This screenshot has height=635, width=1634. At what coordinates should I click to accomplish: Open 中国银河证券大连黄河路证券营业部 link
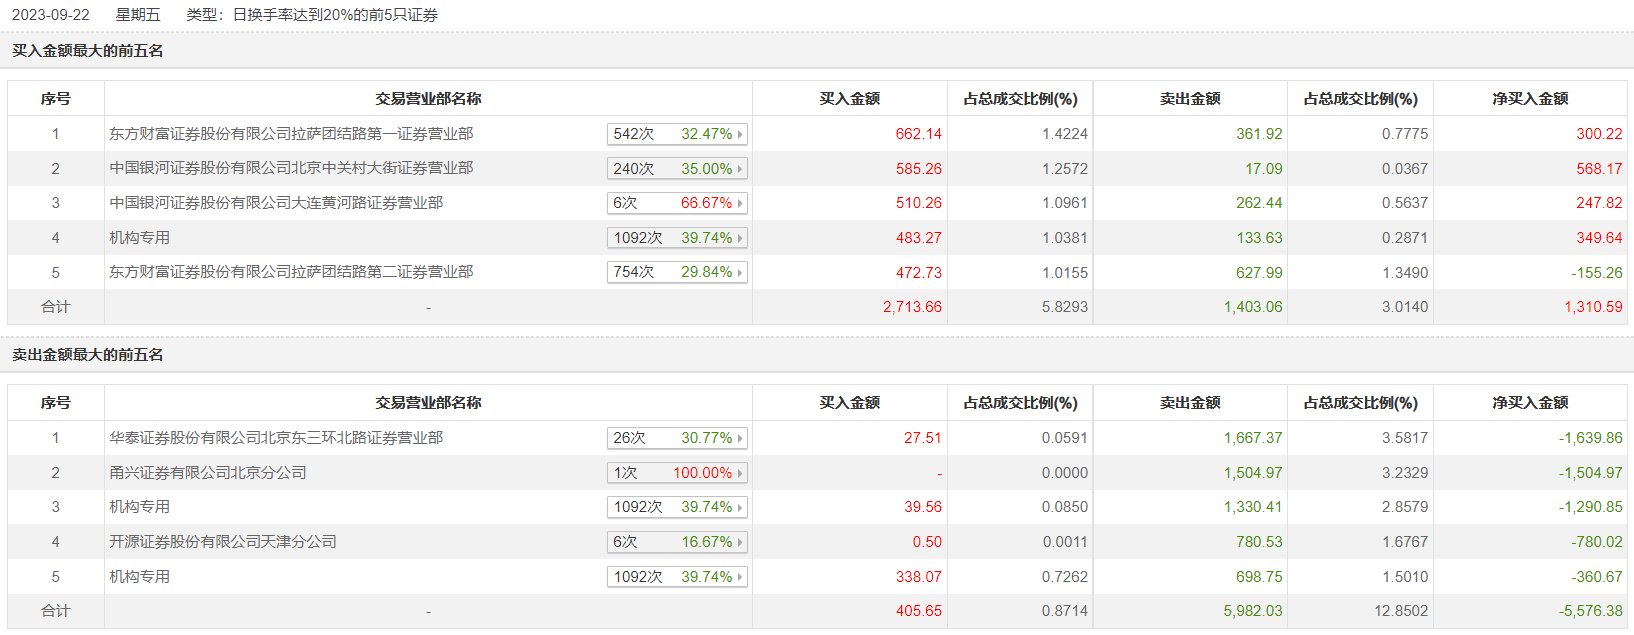point(276,203)
